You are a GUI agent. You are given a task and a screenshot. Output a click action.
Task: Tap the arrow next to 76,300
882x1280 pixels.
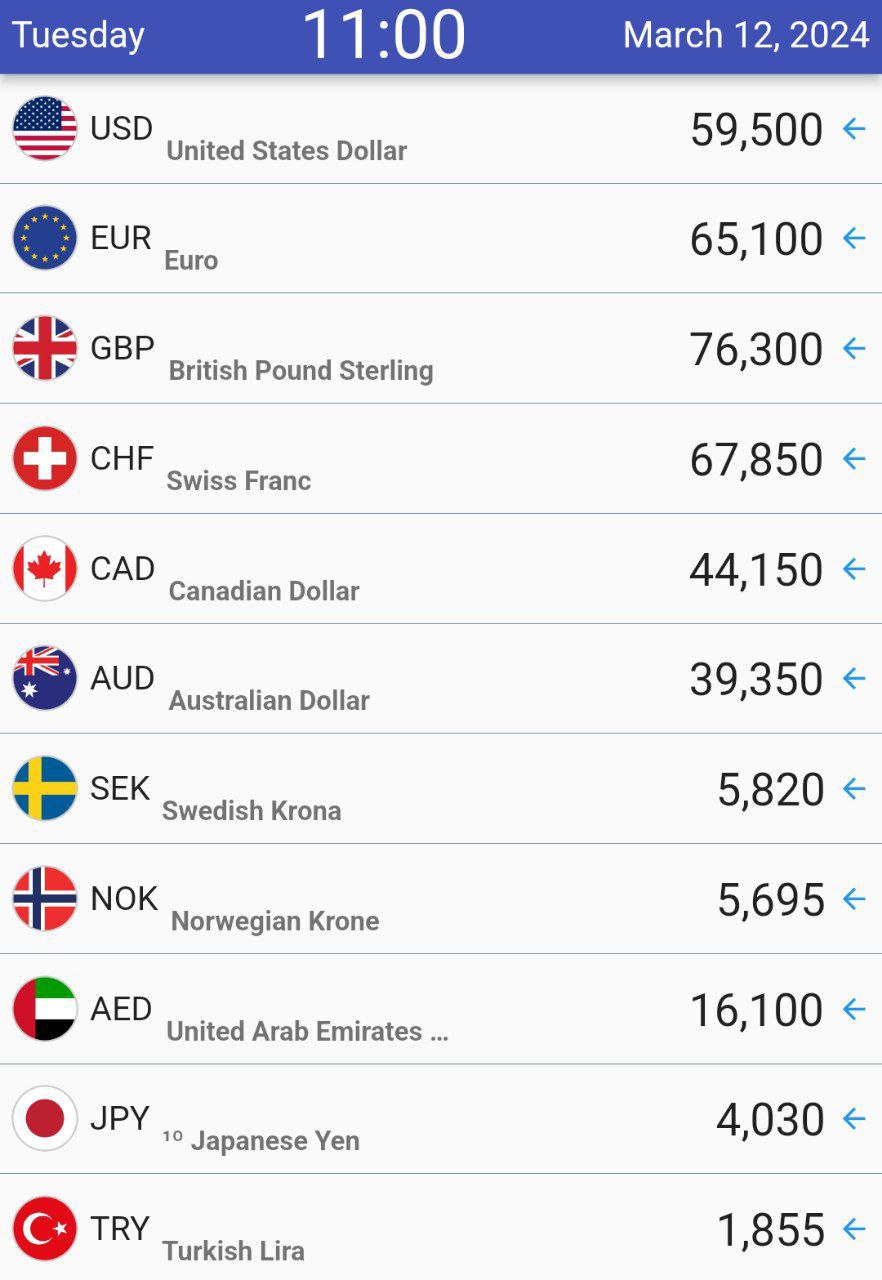854,349
